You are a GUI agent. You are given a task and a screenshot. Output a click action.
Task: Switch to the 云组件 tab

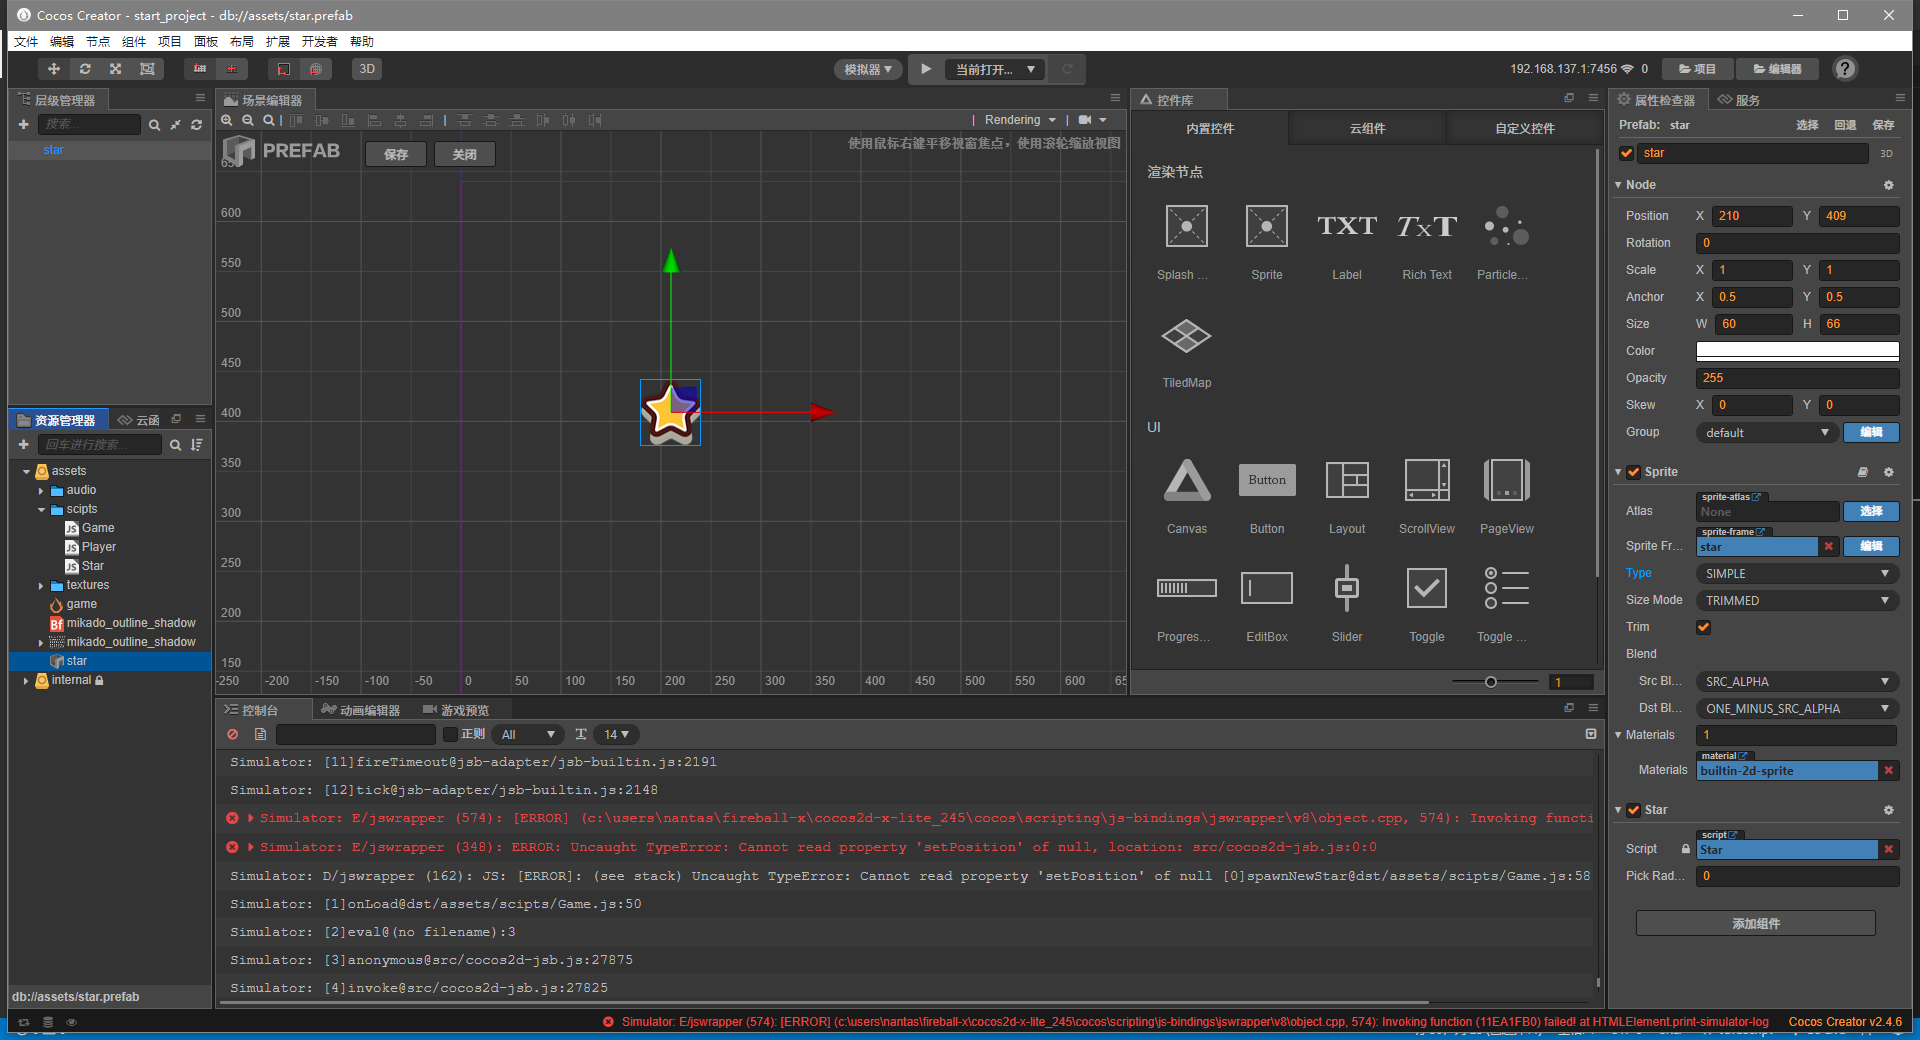pos(1367,128)
